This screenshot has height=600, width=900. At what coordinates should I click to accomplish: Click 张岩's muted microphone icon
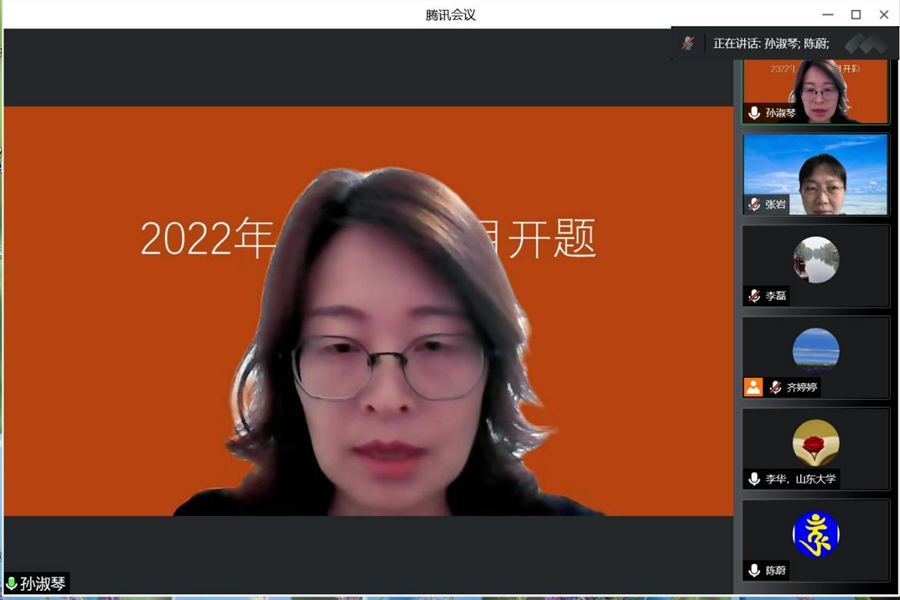[754, 204]
